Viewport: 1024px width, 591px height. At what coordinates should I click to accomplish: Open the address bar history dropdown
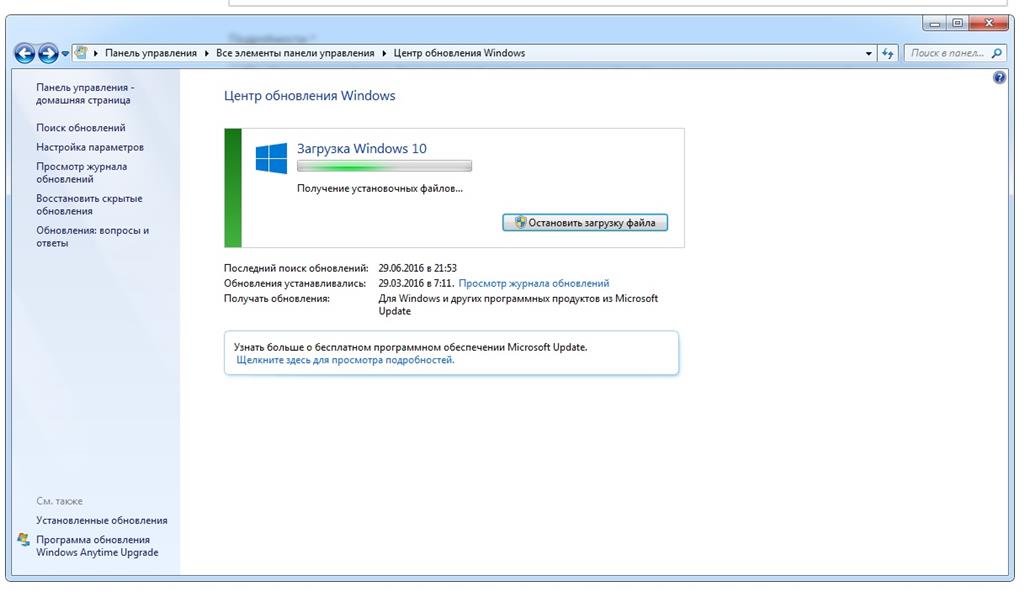869,54
